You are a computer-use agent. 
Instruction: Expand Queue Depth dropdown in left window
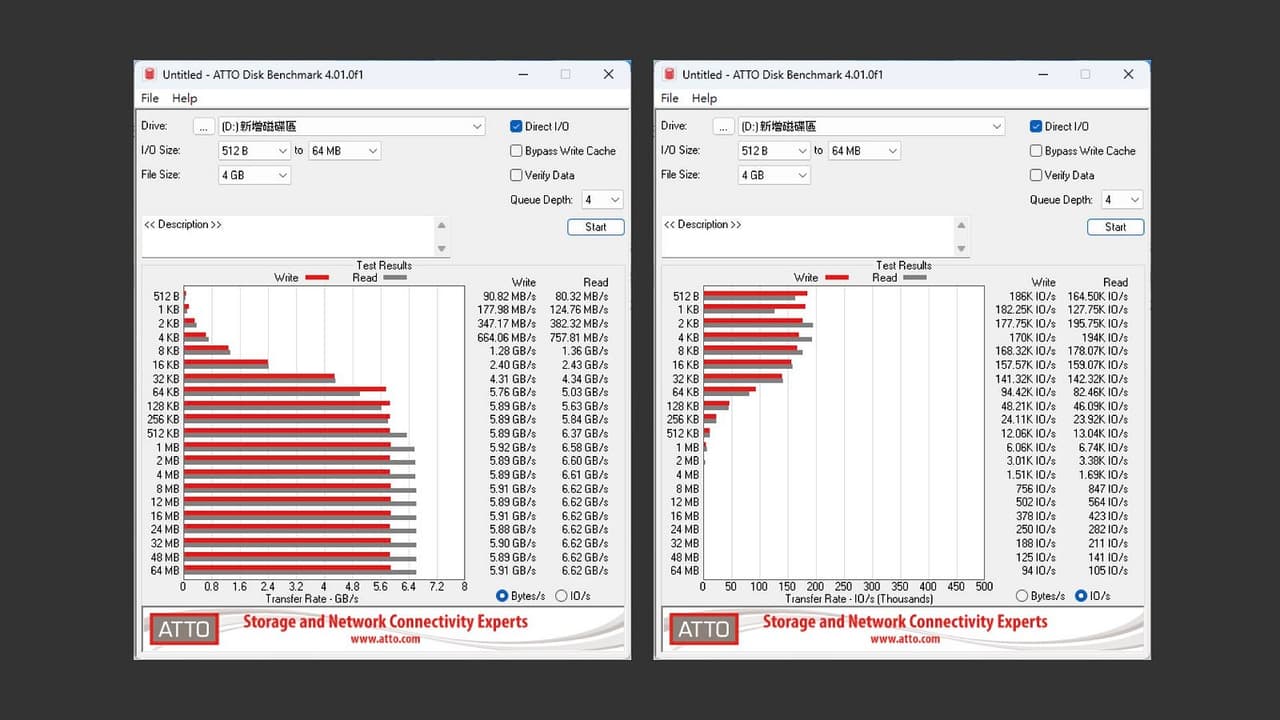[x=602, y=200]
